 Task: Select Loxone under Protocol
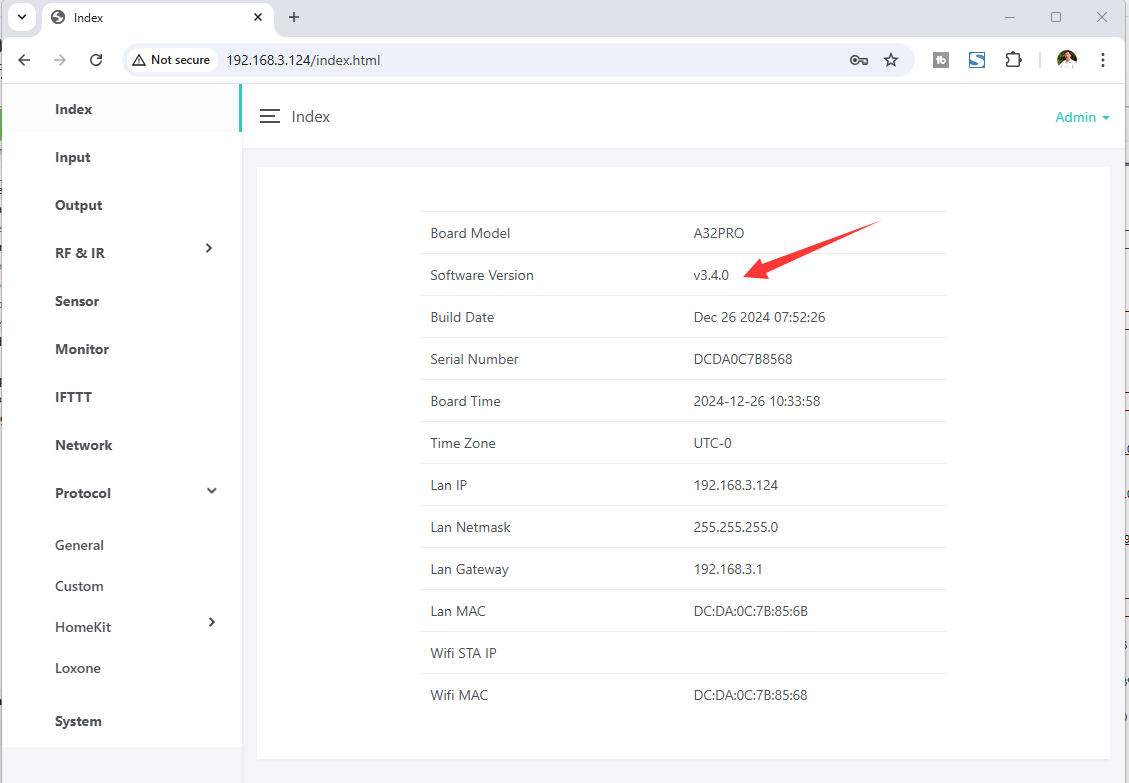(78, 668)
